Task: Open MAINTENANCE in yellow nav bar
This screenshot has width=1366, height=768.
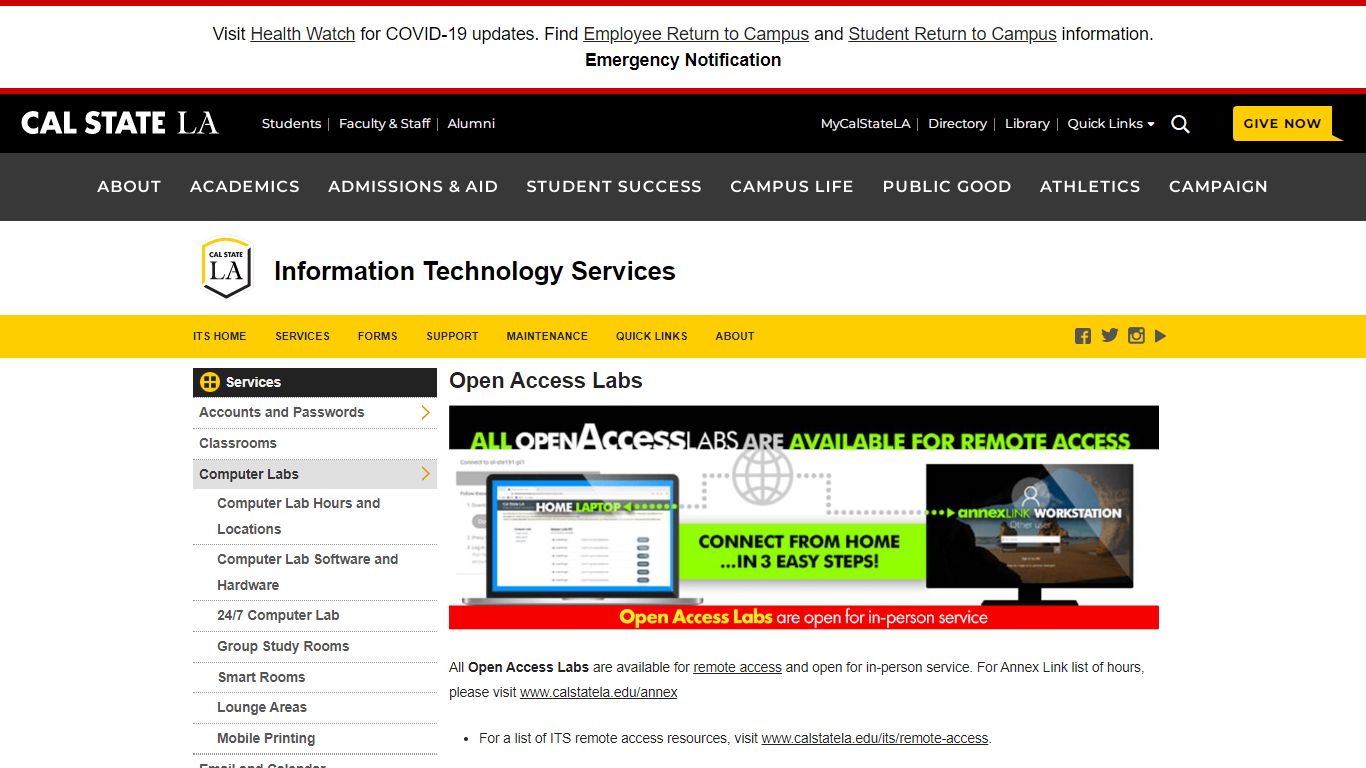Action: pos(547,336)
